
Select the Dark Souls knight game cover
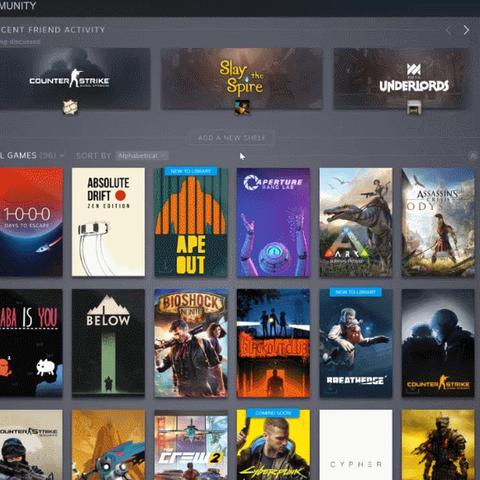tap(438, 445)
